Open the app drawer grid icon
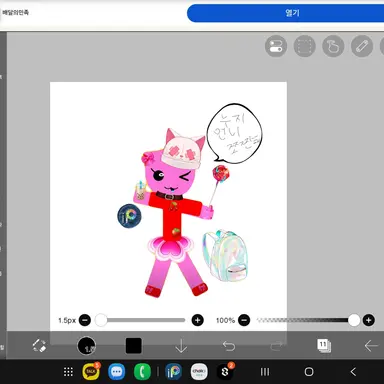 click(x=68, y=372)
